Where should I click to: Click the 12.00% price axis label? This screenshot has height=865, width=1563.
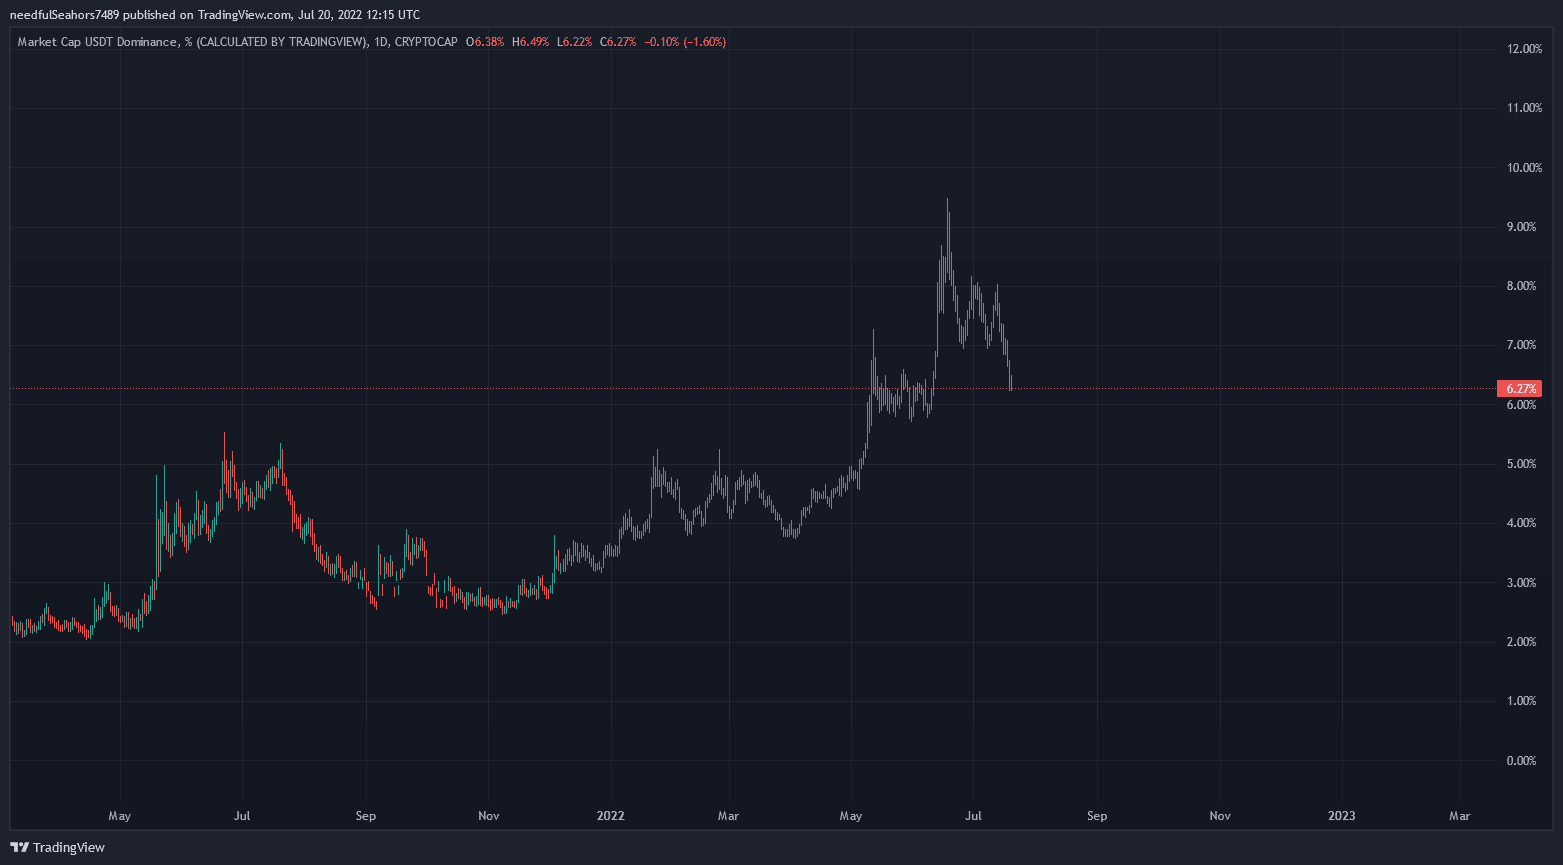[1523, 49]
